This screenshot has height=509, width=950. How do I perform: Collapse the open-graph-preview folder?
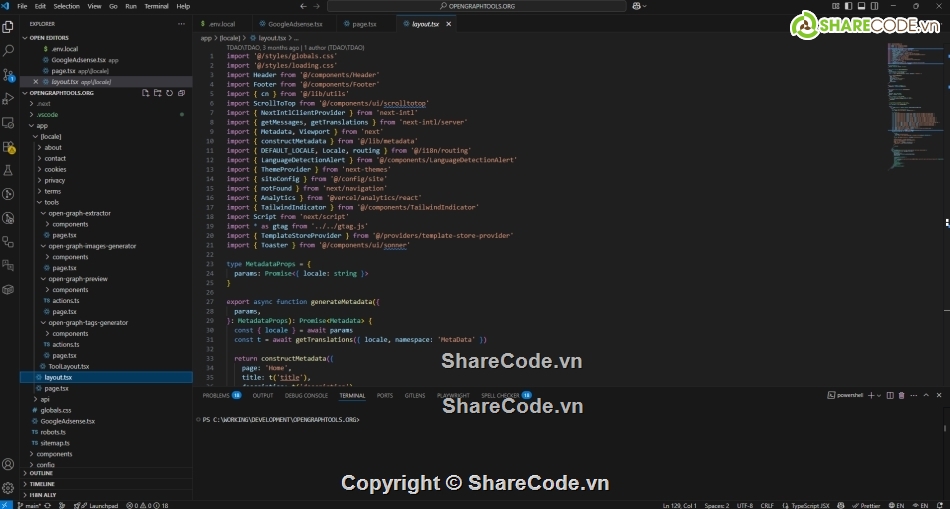pos(78,279)
